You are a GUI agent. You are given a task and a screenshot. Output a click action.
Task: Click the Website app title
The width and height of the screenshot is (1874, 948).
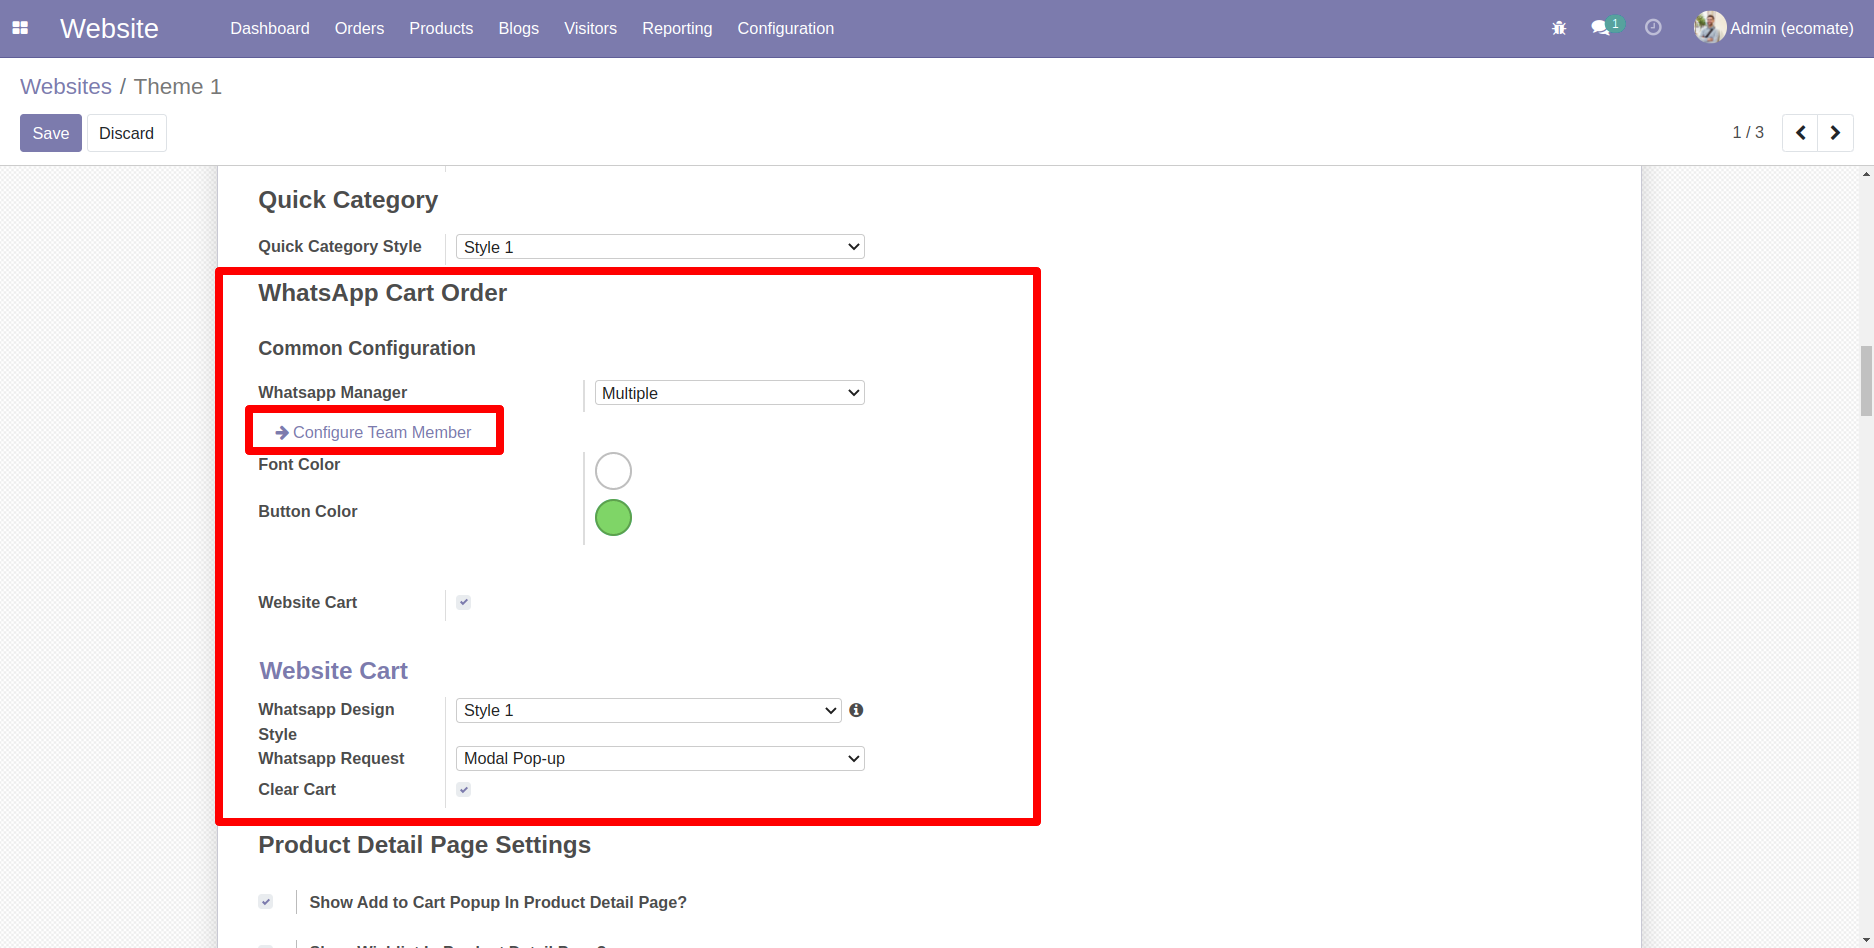(x=109, y=28)
